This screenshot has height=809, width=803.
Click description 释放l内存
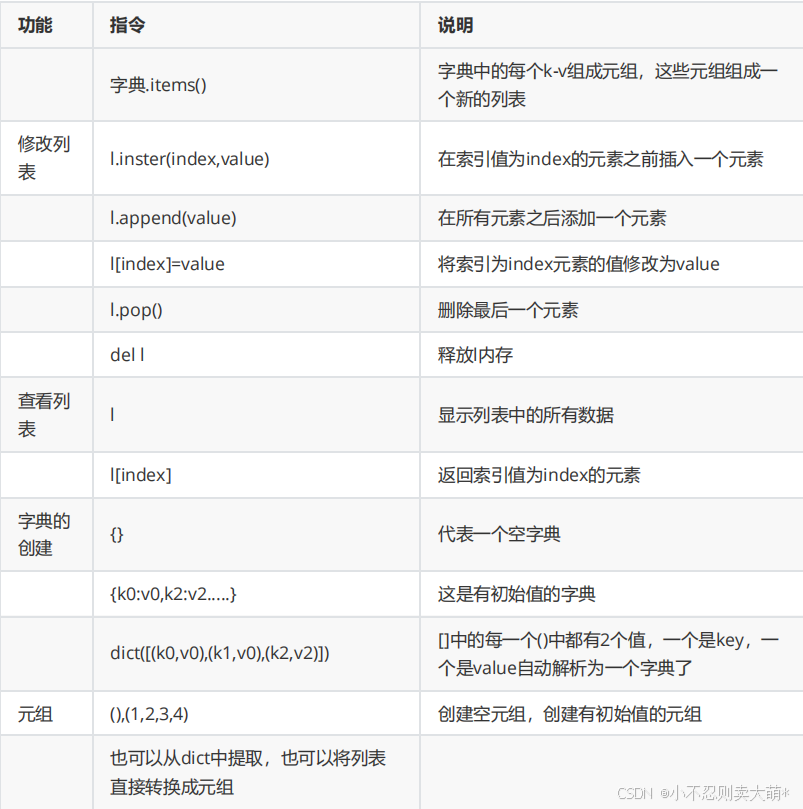475,355
